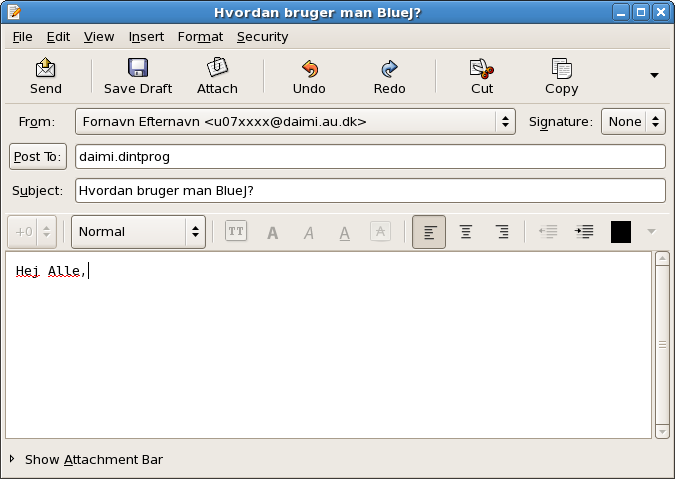Minimize the compose window
The height and width of the screenshot is (479, 675).
point(621,12)
